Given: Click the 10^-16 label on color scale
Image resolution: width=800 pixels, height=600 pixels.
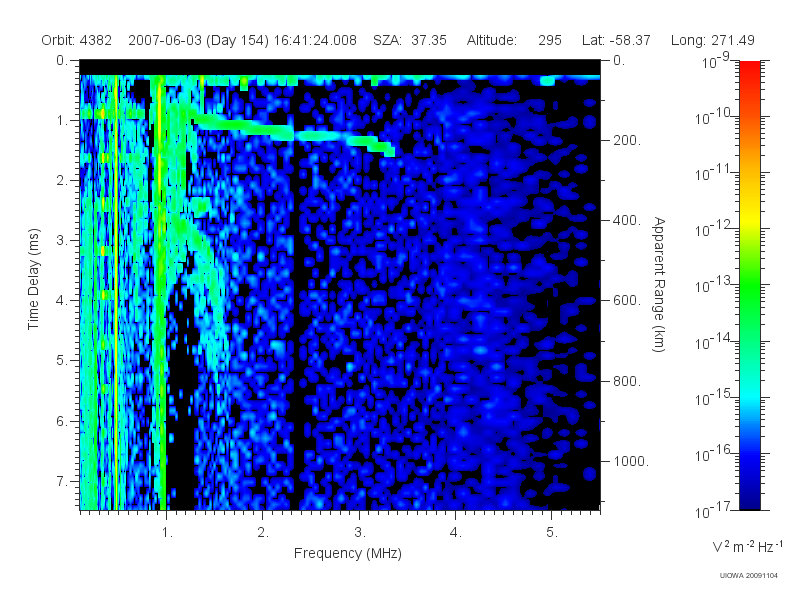Looking at the screenshot, I should pos(714,454).
